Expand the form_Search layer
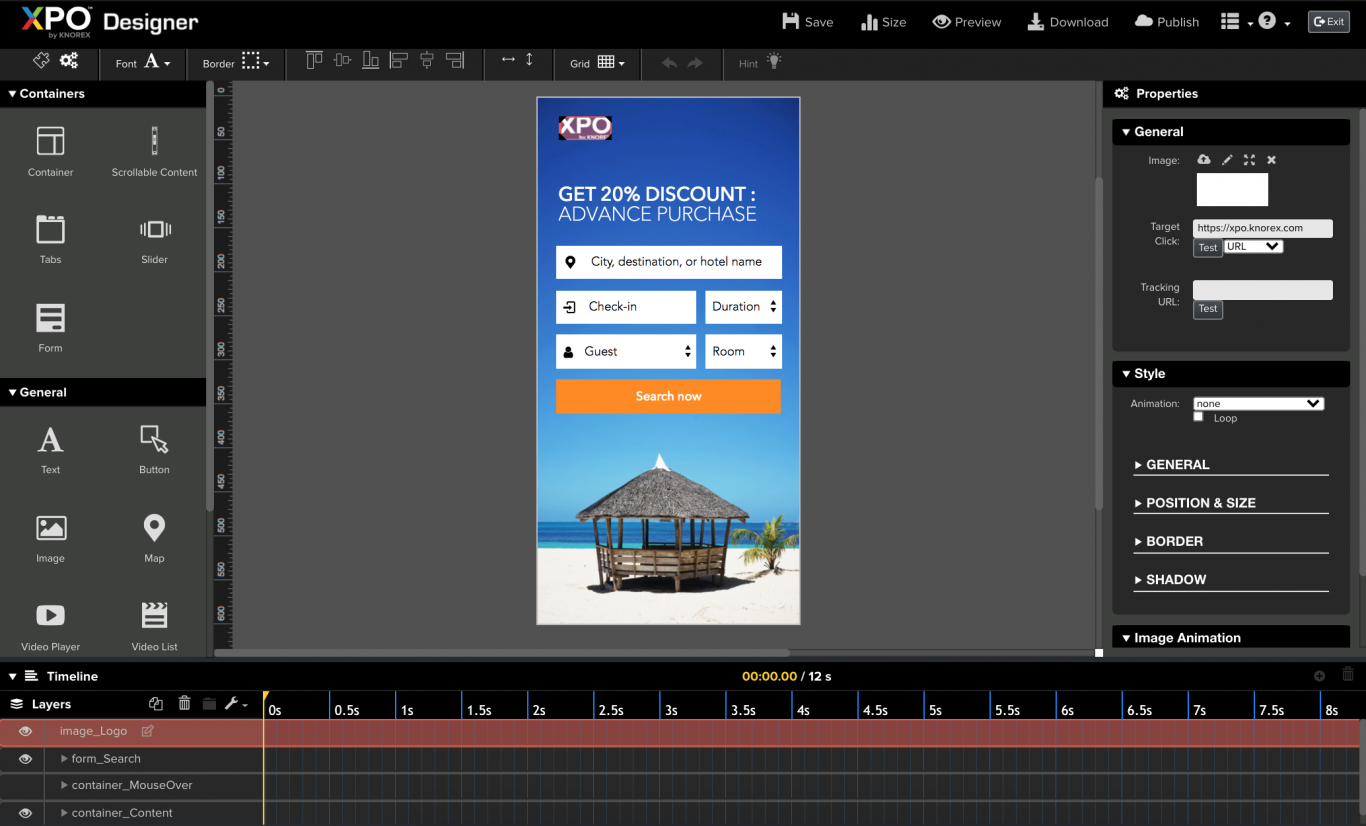The width and height of the screenshot is (1366, 826). point(65,759)
